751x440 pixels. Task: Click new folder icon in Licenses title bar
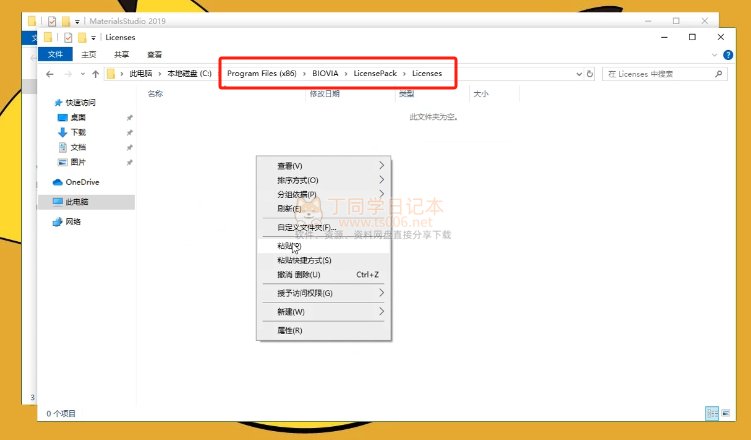(x=82, y=37)
